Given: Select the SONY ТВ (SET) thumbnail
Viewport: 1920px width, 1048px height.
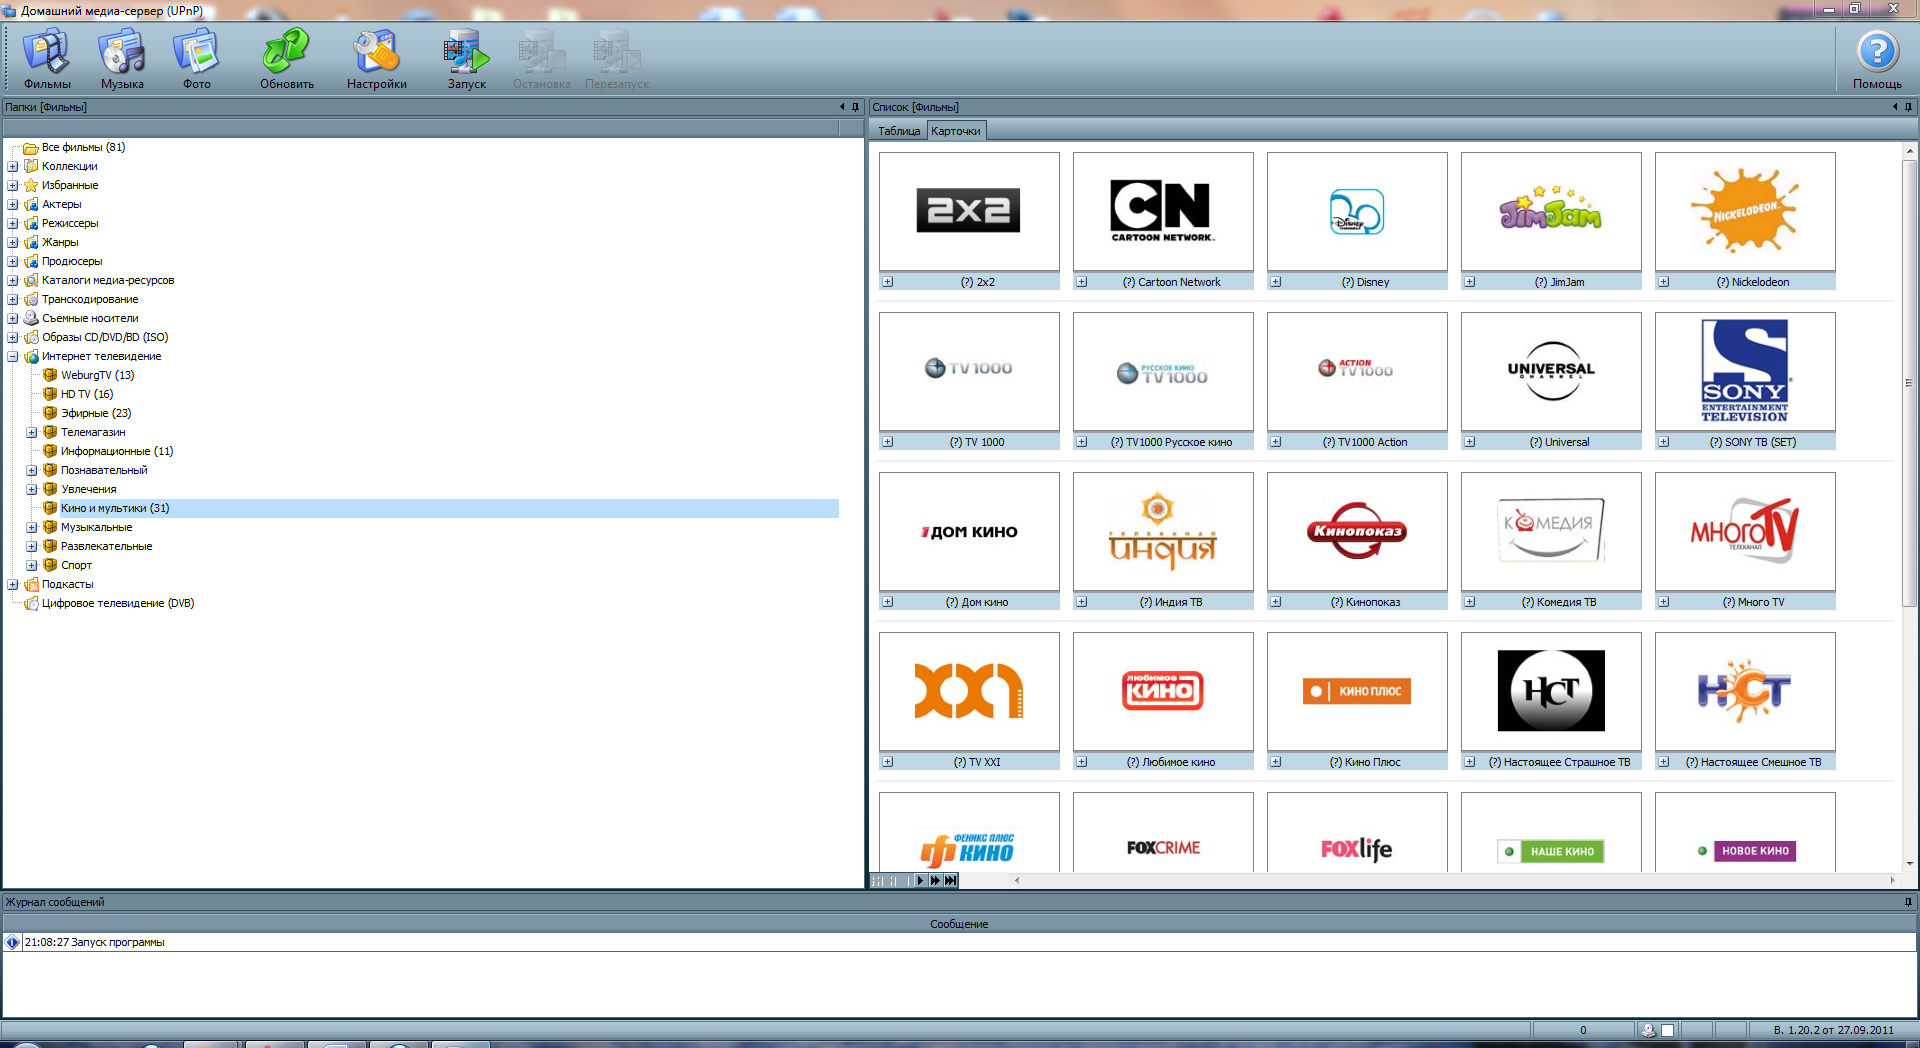Looking at the screenshot, I should click(x=1745, y=371).
